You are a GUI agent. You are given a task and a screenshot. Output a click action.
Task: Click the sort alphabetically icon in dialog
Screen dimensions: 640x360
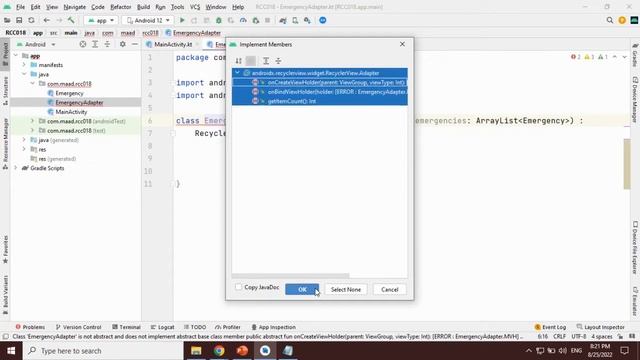[239, 61]
